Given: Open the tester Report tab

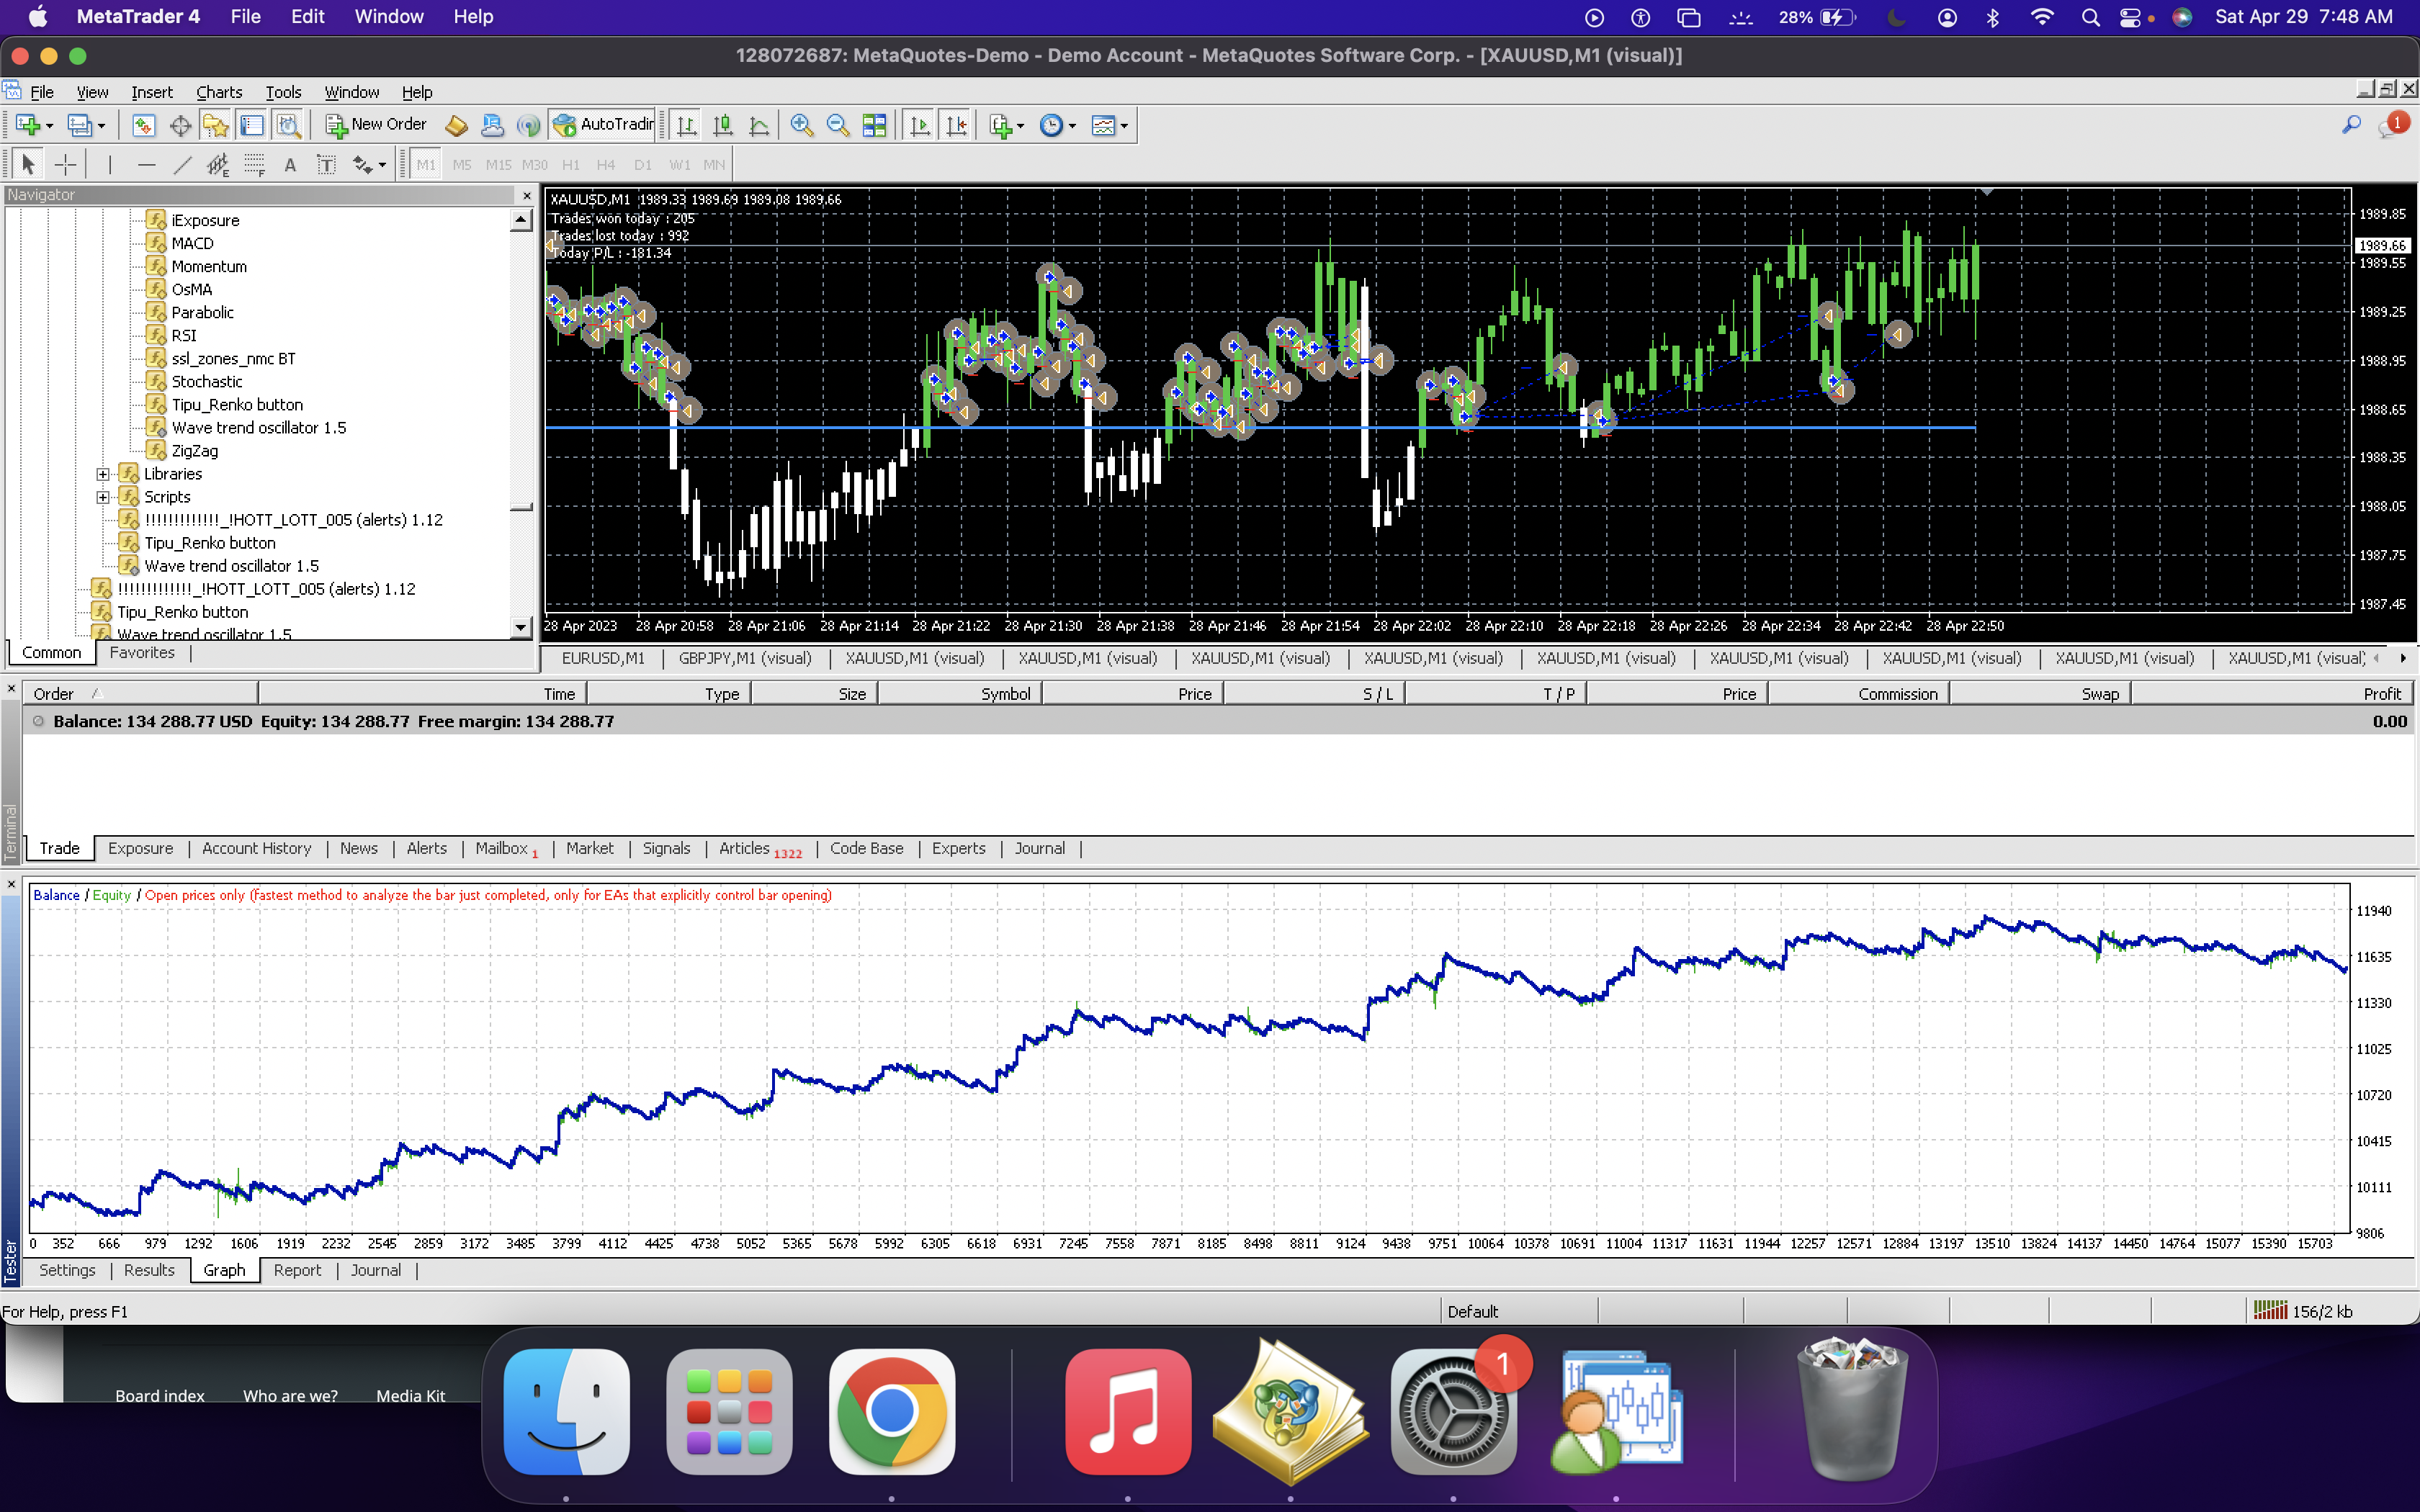Looking at the screenshot, I should coord(297,1270).
